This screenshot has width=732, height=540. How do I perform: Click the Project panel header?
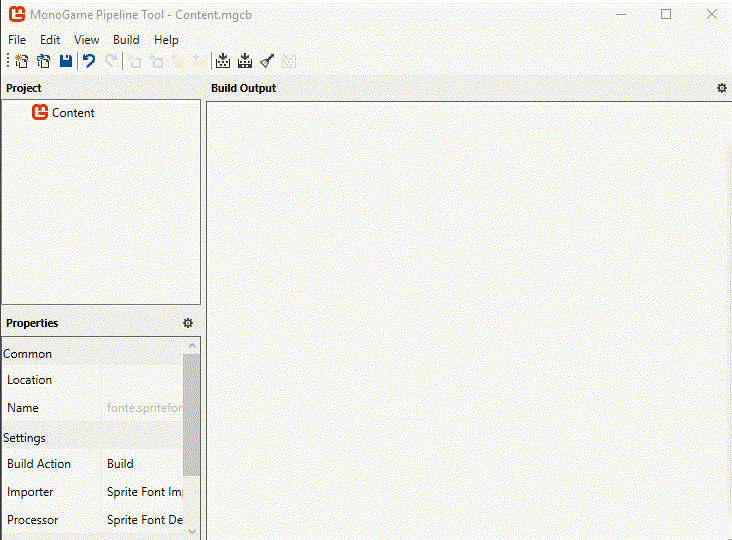point(24,88)
